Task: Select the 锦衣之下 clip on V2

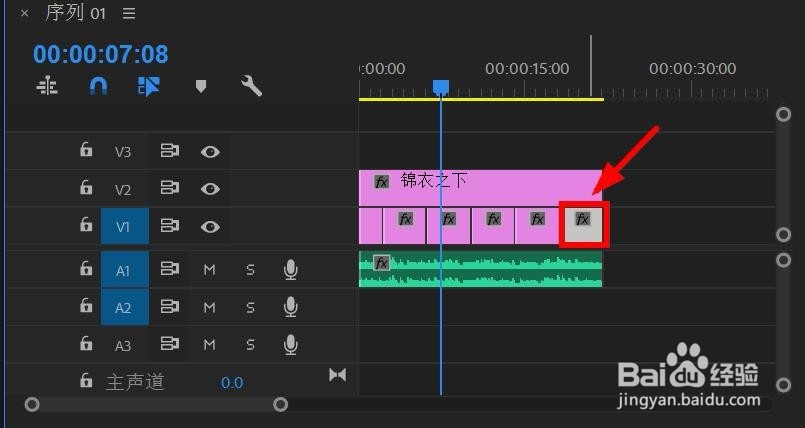Action: pos(480,188)
